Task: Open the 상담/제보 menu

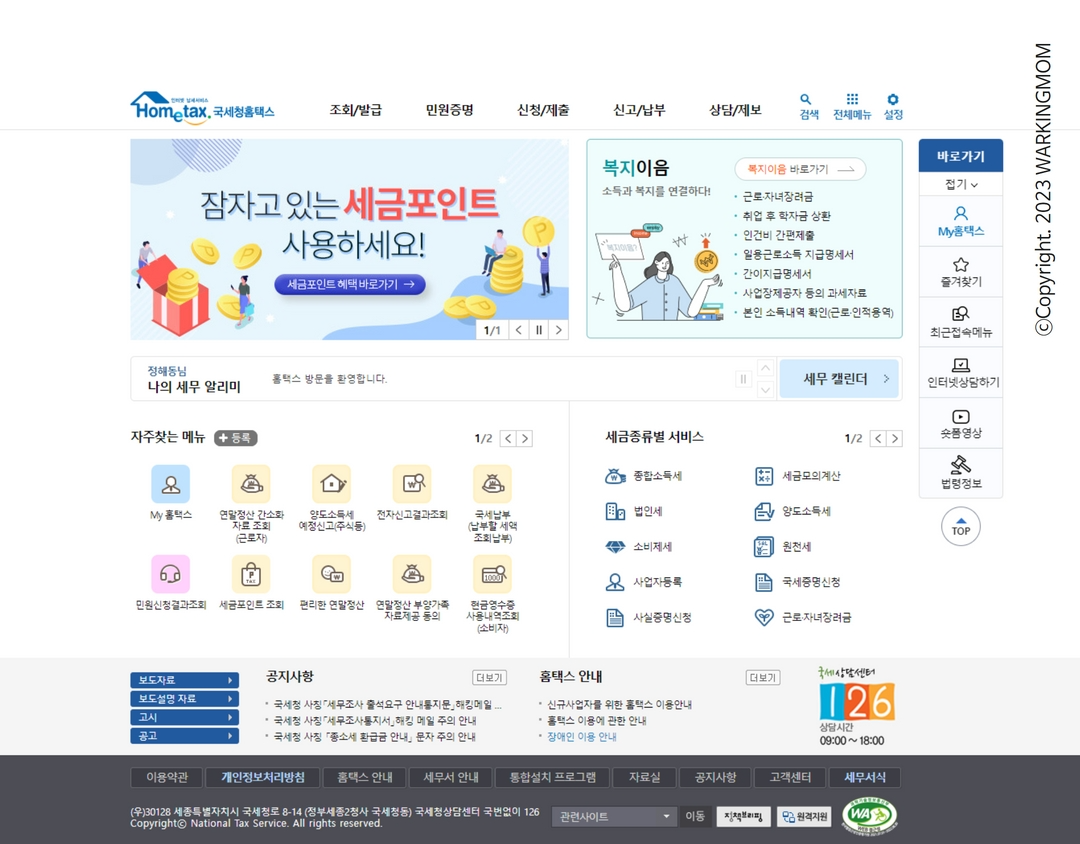Action: (x=735, y=110)
